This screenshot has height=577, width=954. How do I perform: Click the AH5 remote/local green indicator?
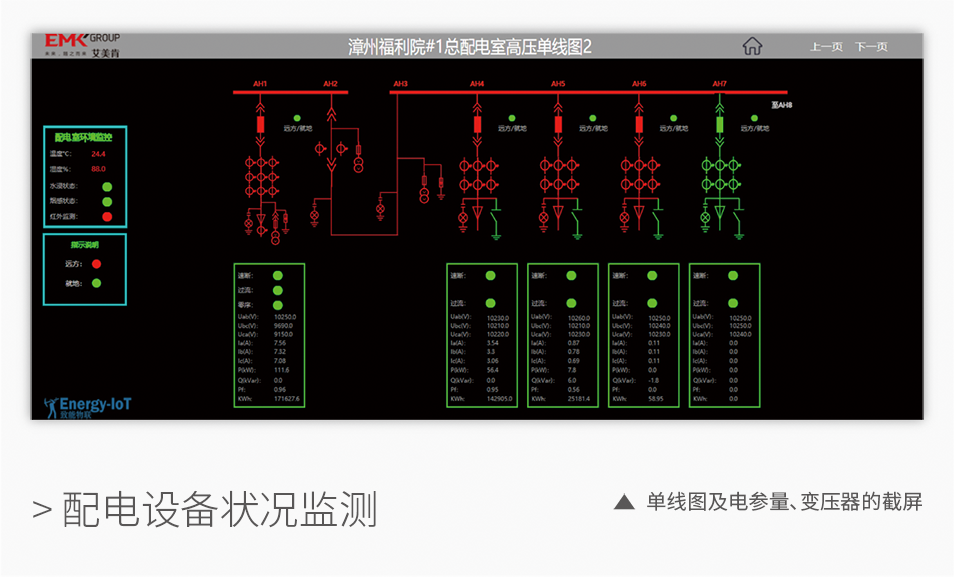click(593, 118)
